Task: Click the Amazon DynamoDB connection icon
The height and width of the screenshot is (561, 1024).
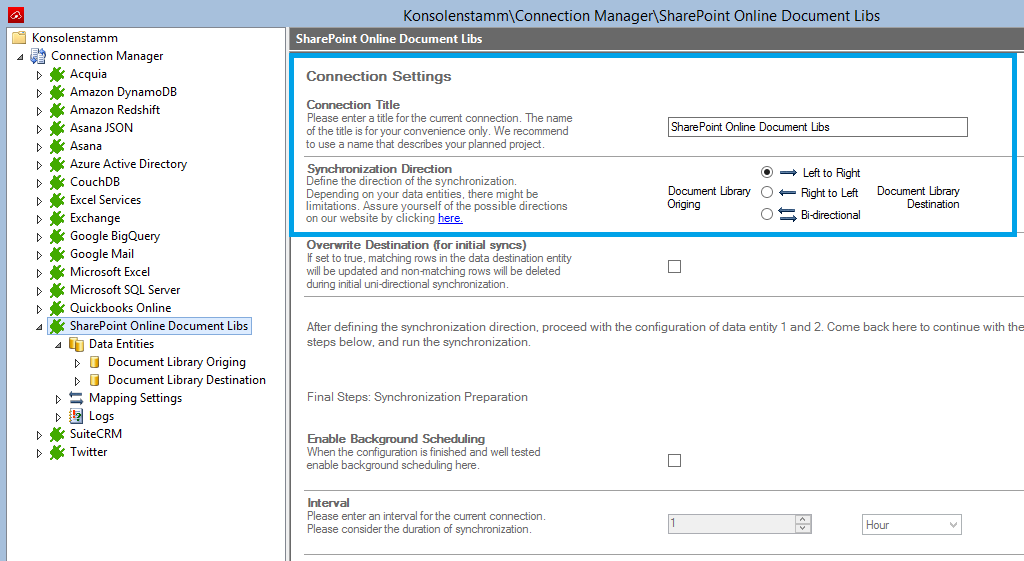Action: 57,92
